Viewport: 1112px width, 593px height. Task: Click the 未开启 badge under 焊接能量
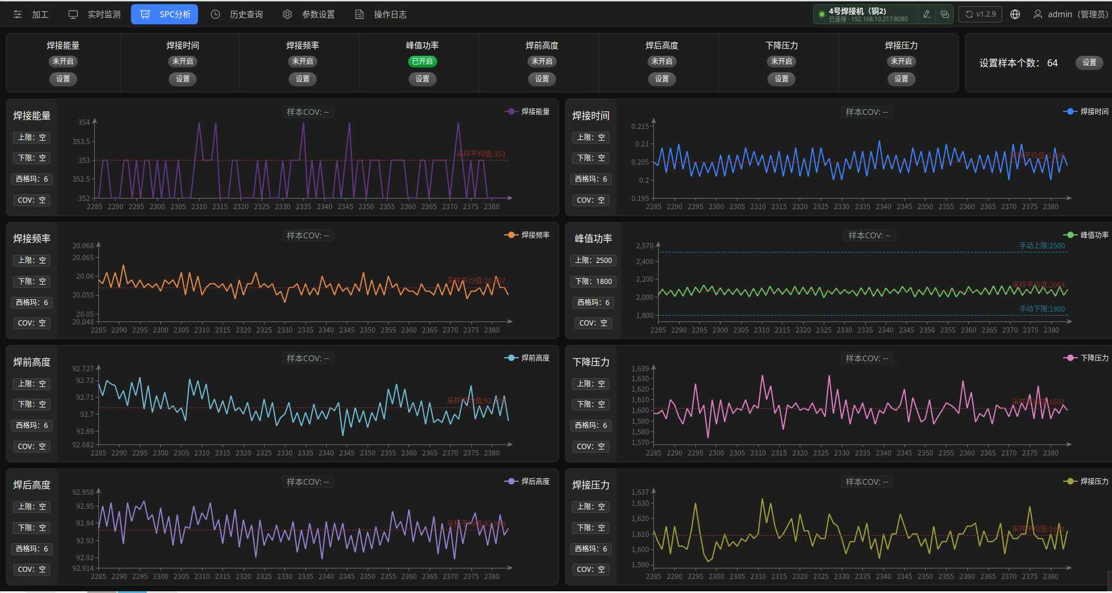[63, 62]
